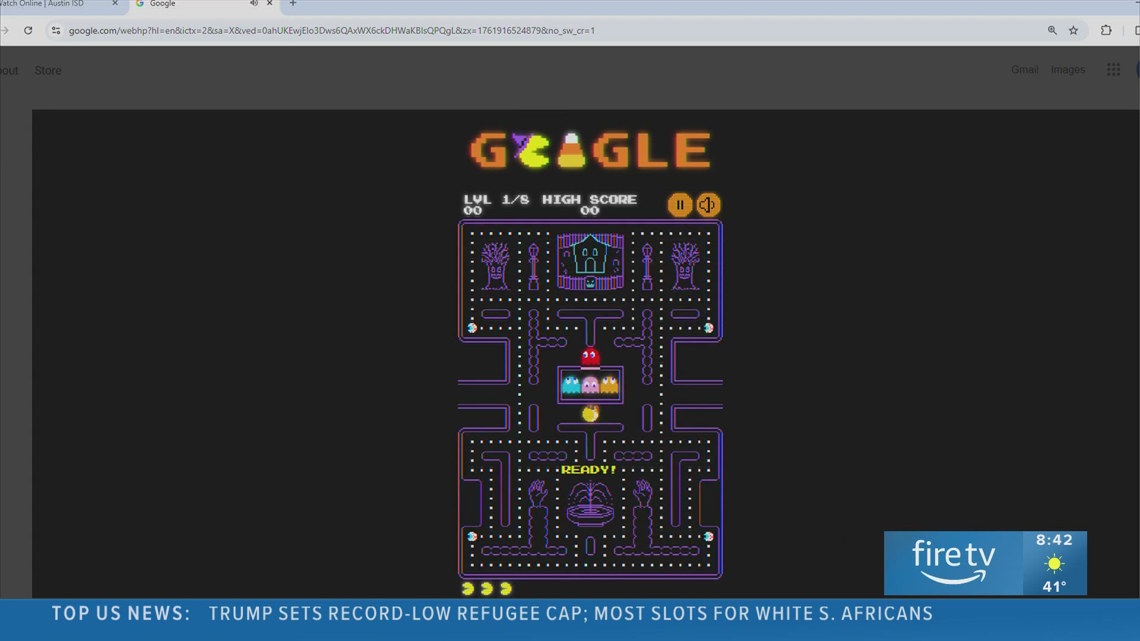Toggle the bookmark star for this page
This screenshot has height=641, width=1140.
click(1073, 30)
